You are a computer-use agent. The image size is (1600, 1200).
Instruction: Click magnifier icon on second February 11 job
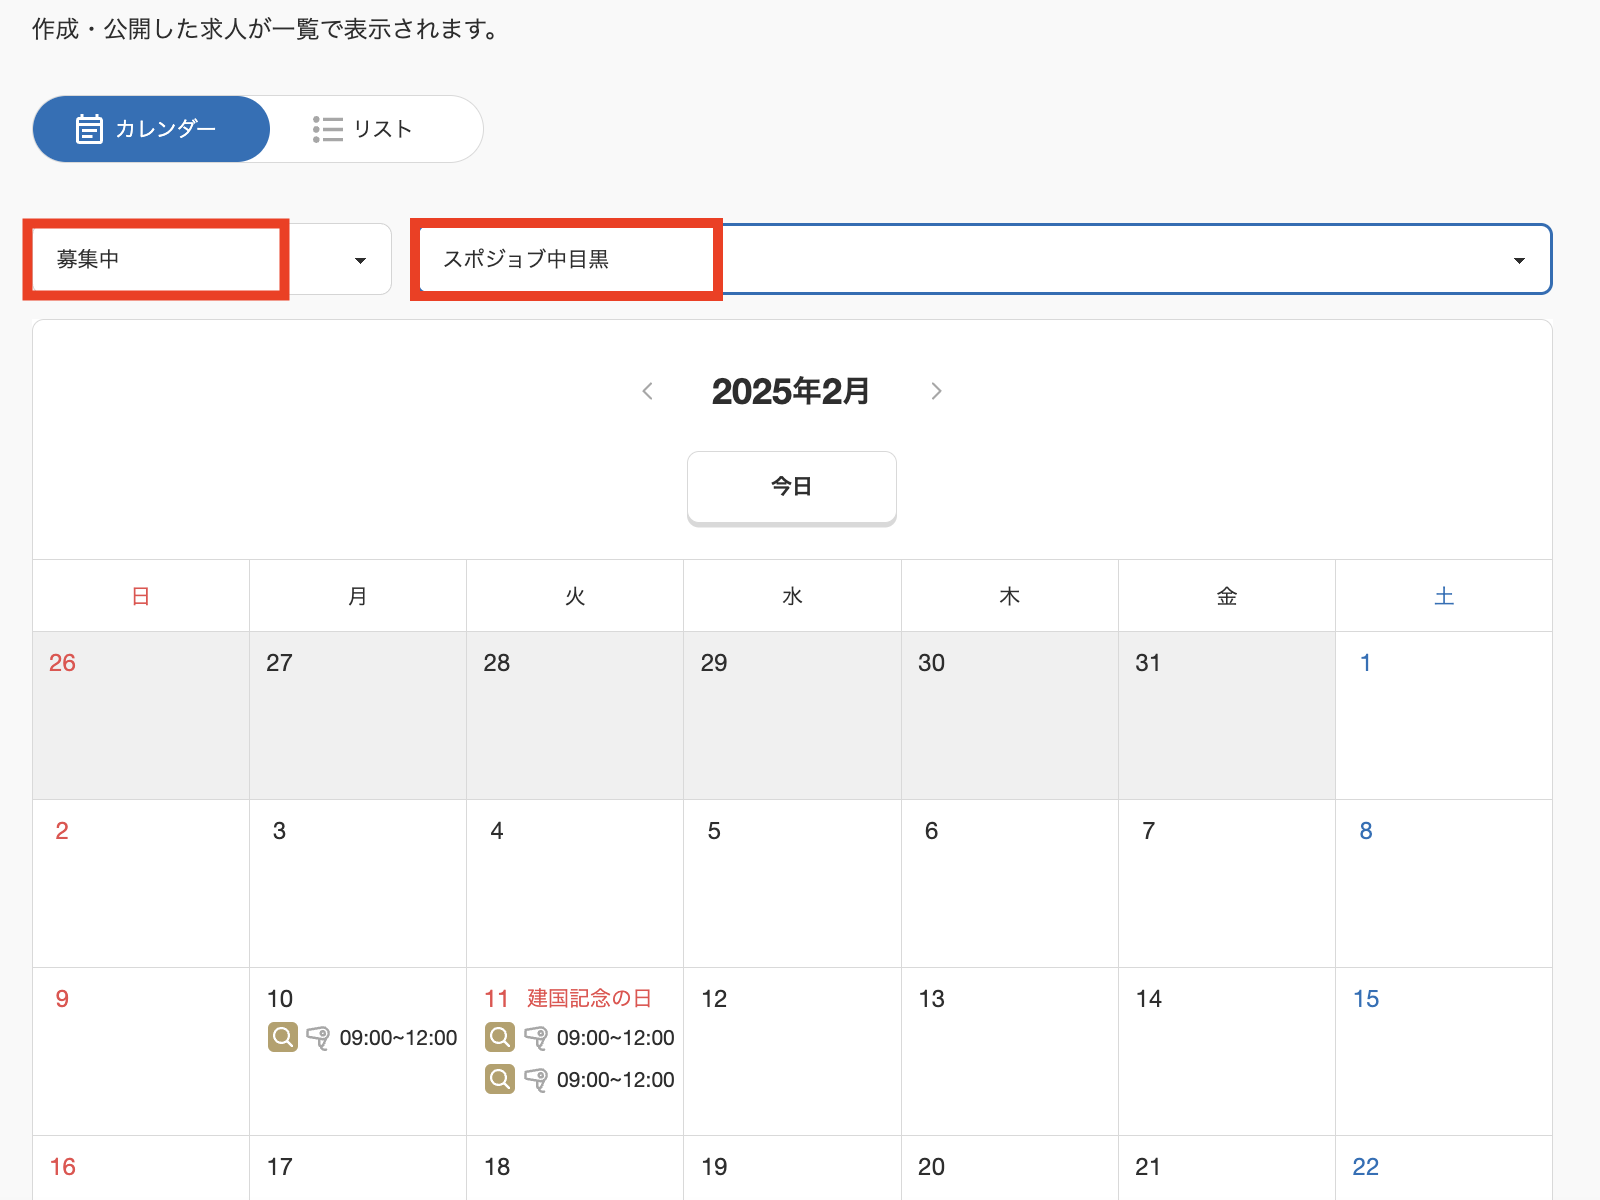click(x=500, y=1079)
